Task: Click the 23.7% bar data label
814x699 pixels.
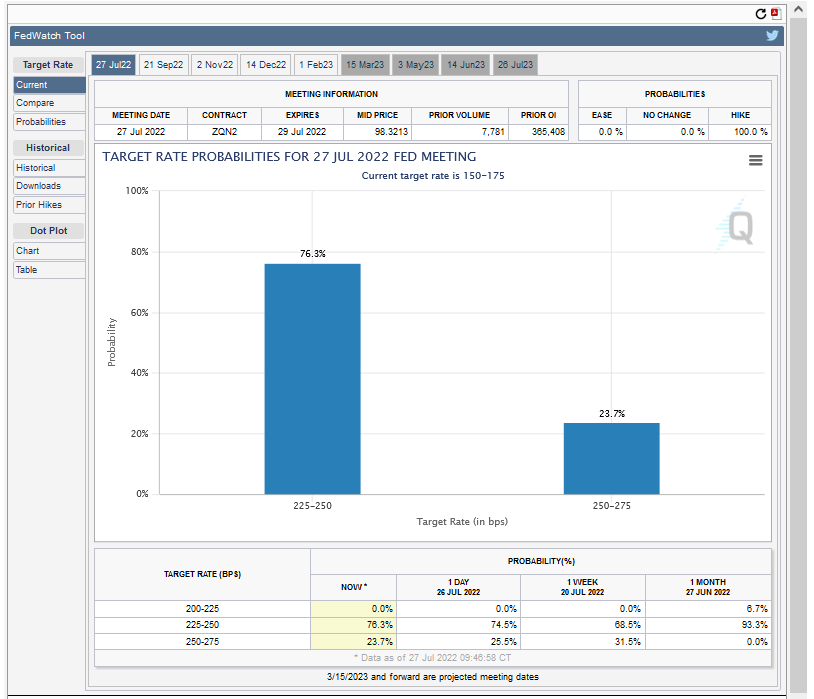Action: [612, 413]
